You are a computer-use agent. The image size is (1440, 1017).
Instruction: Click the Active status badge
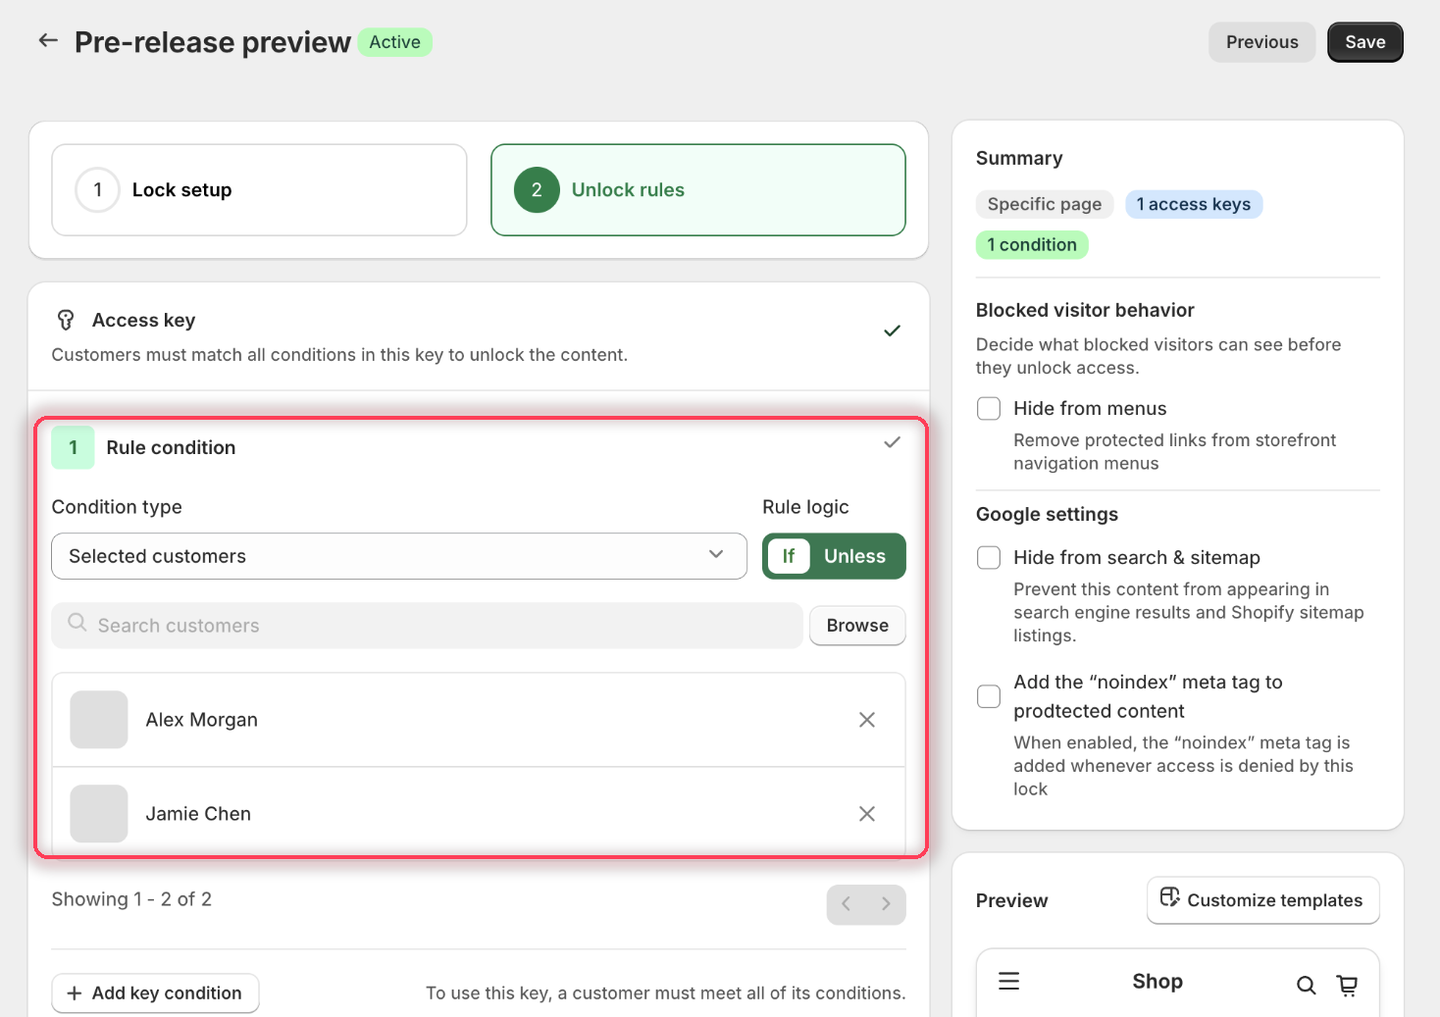pyautogui.click(x=395, y=42)
